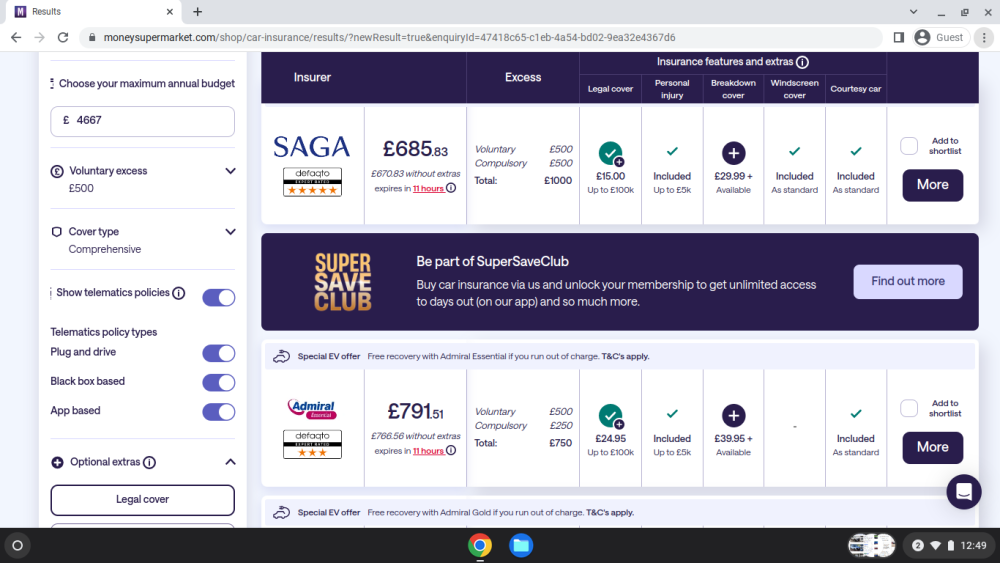This screenshot has height=563, width=1000.
Task: Click Admiral expires in 11 hours link
Action: tap(428, 451)
